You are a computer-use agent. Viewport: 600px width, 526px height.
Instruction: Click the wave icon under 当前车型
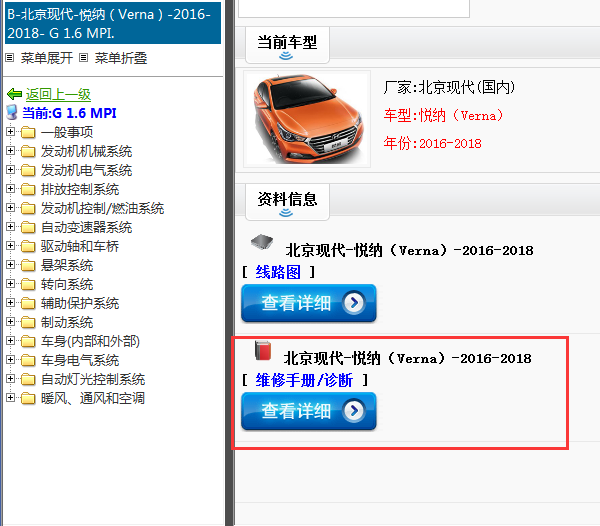(x=286, y=56)
